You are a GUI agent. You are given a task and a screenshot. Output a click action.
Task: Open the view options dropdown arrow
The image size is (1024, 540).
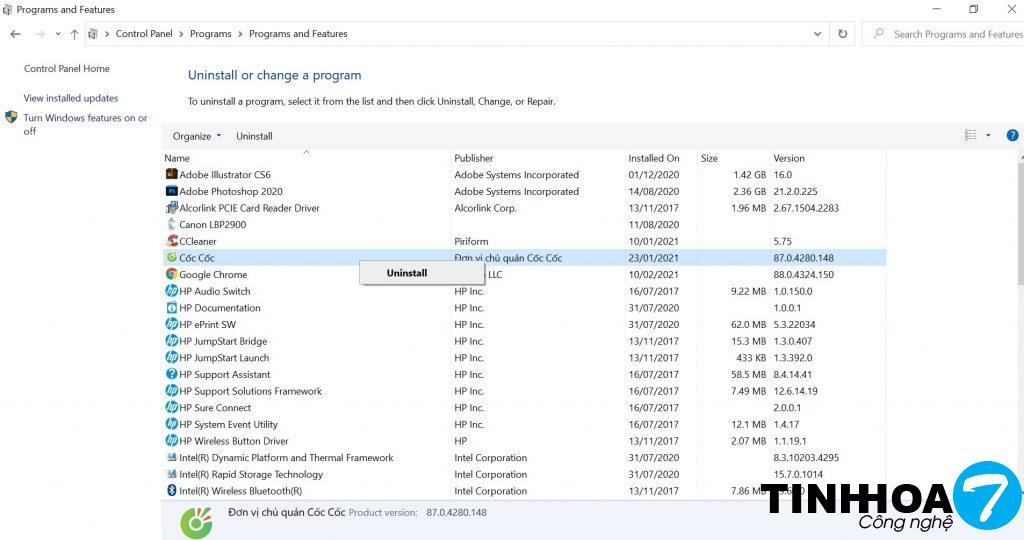click(x=988, y=136)
